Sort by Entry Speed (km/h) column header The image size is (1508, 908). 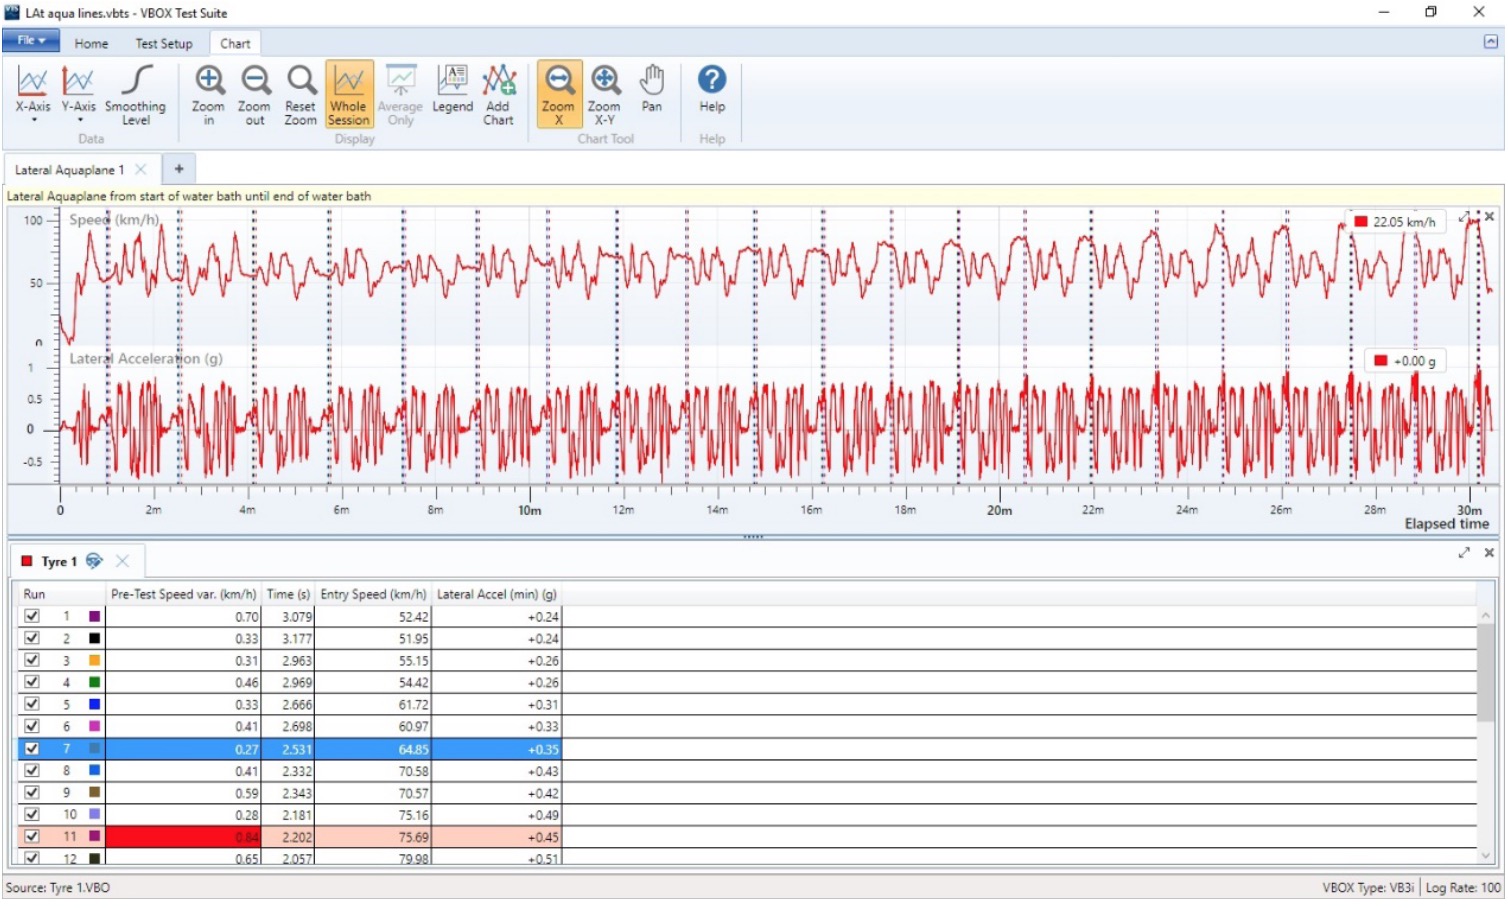click(x=373, y=594)
